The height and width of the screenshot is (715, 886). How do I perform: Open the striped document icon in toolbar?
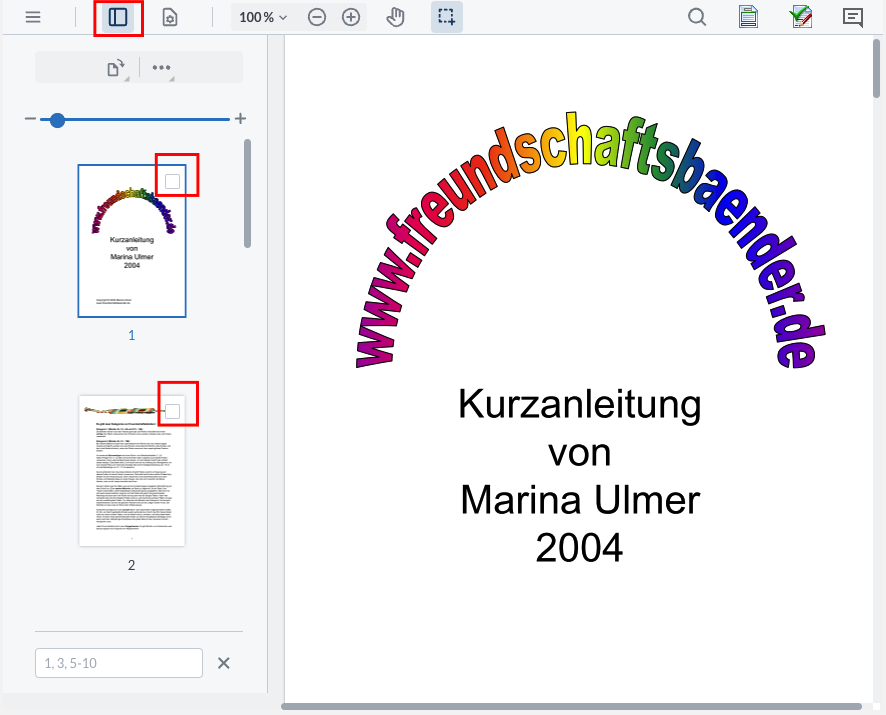coord(748,17)
